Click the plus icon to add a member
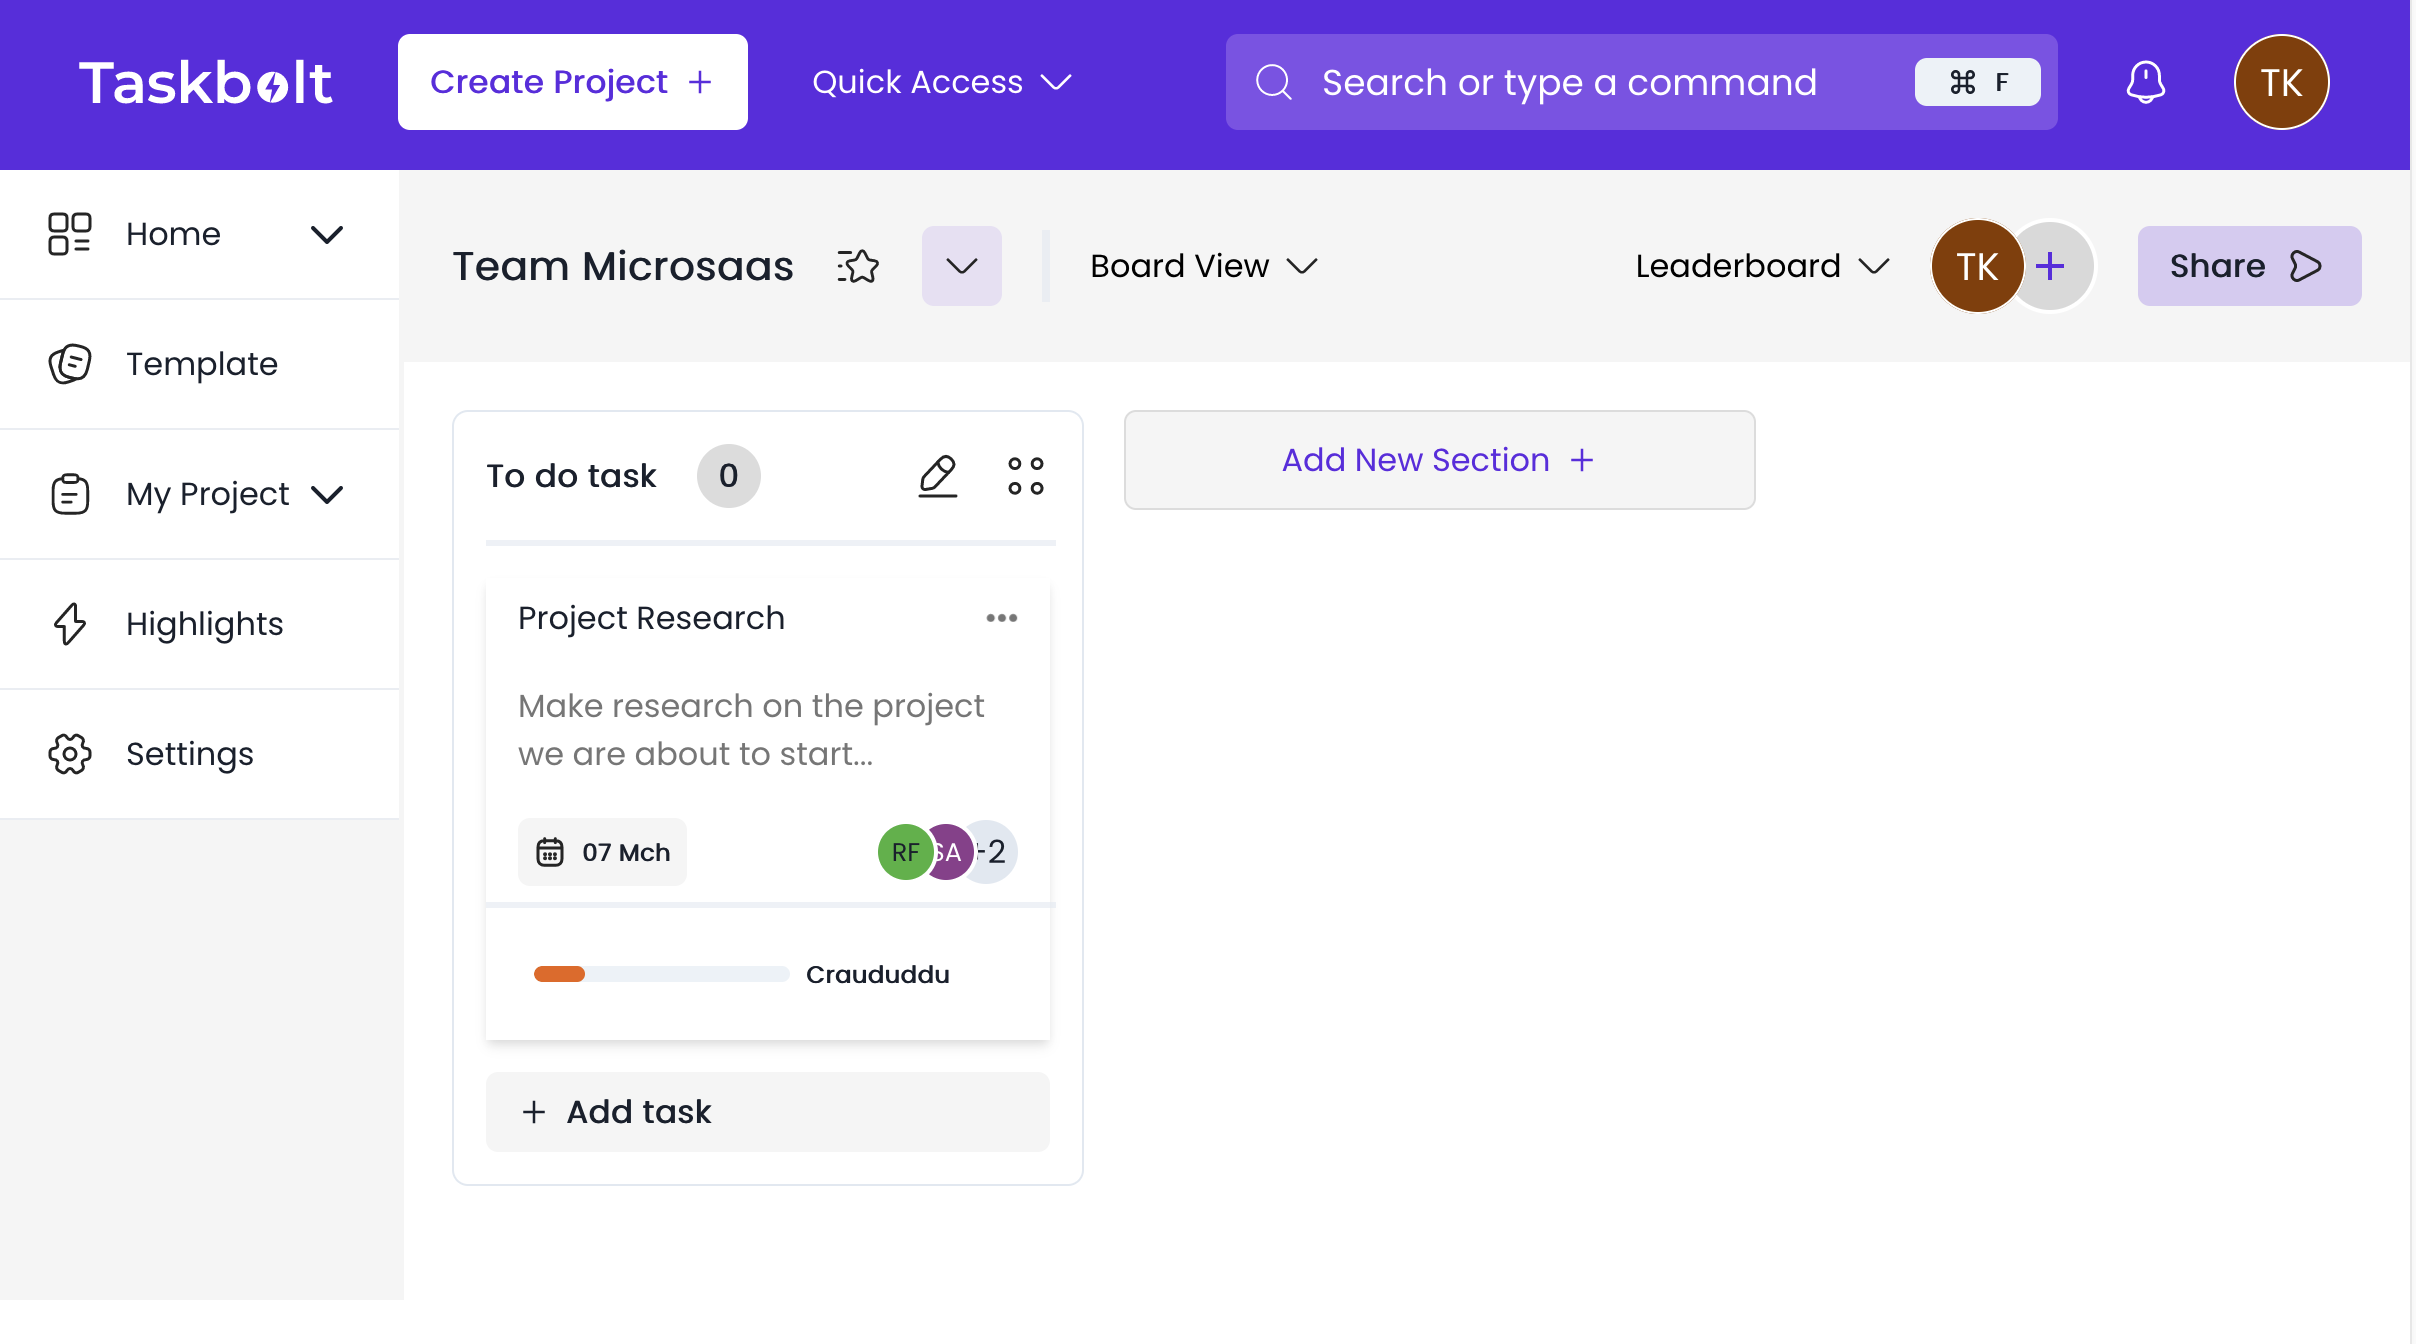Screen dimensions: 2416x1344 click(2050, 266)
